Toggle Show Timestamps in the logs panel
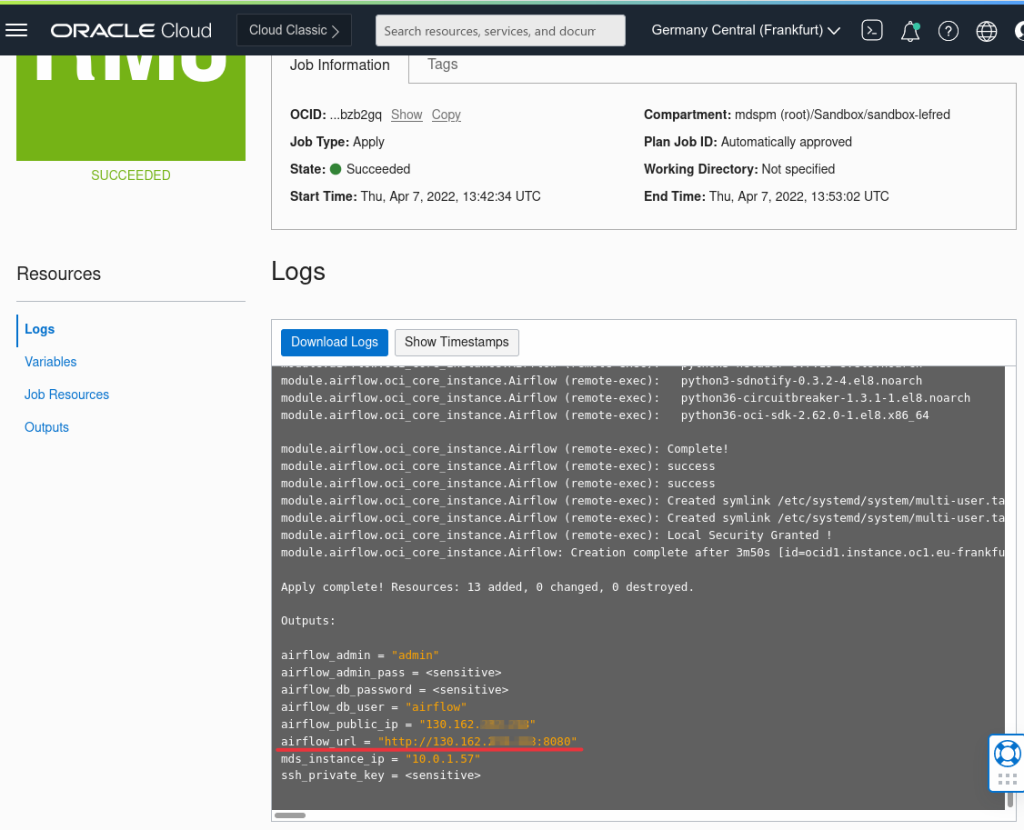The height and width of the screenshot is (830, 1024). tap(456, 342)
